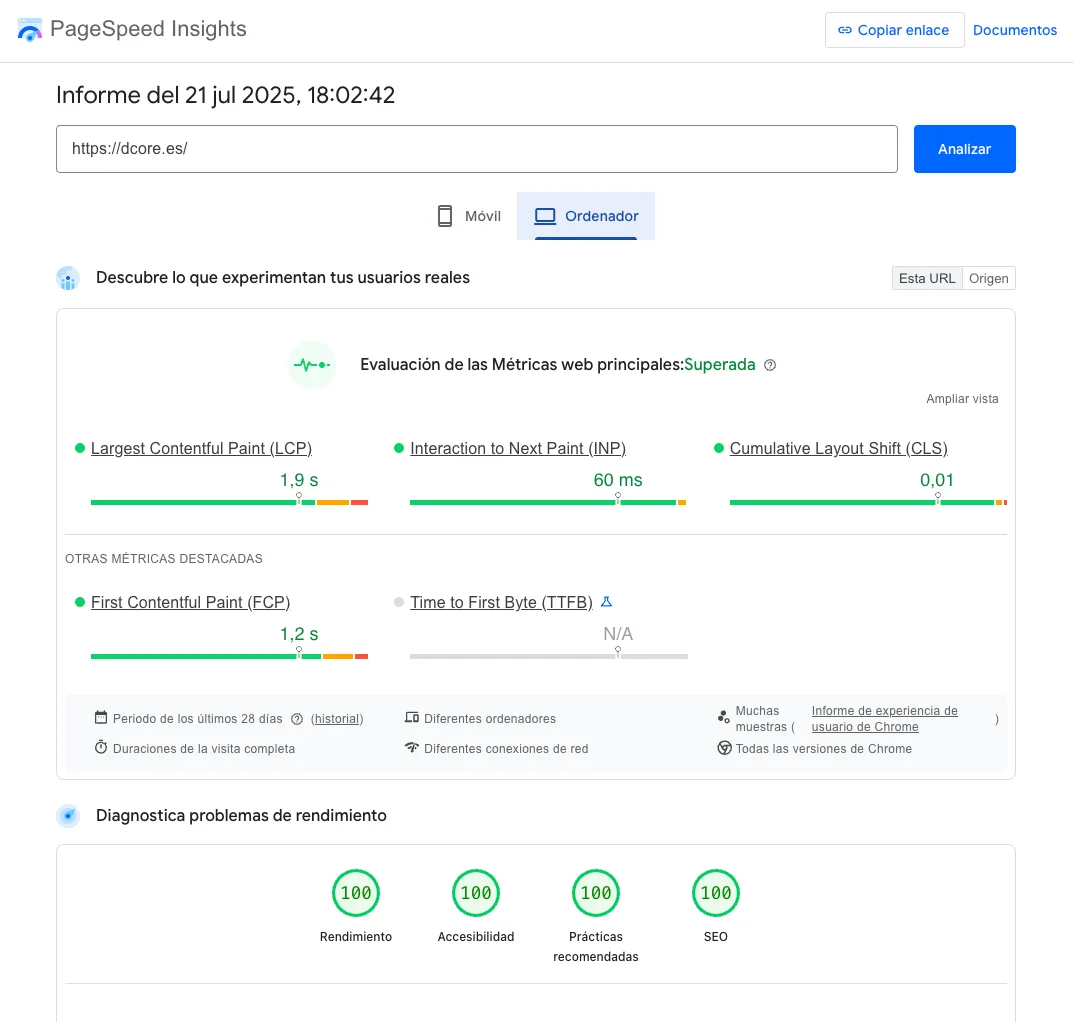Click the Prácticas recomendadas score gauge
Image resolution: width=1073 pixels, height=1022 pixels.
coord(596,893)
